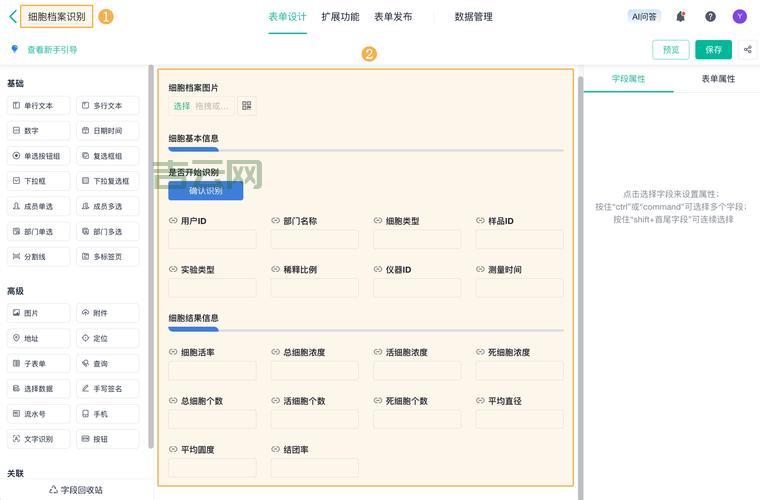Click the 稀释比例 input field
Image resolution: width=760 pixels, height=500 pixels.
tap(315, 288)
